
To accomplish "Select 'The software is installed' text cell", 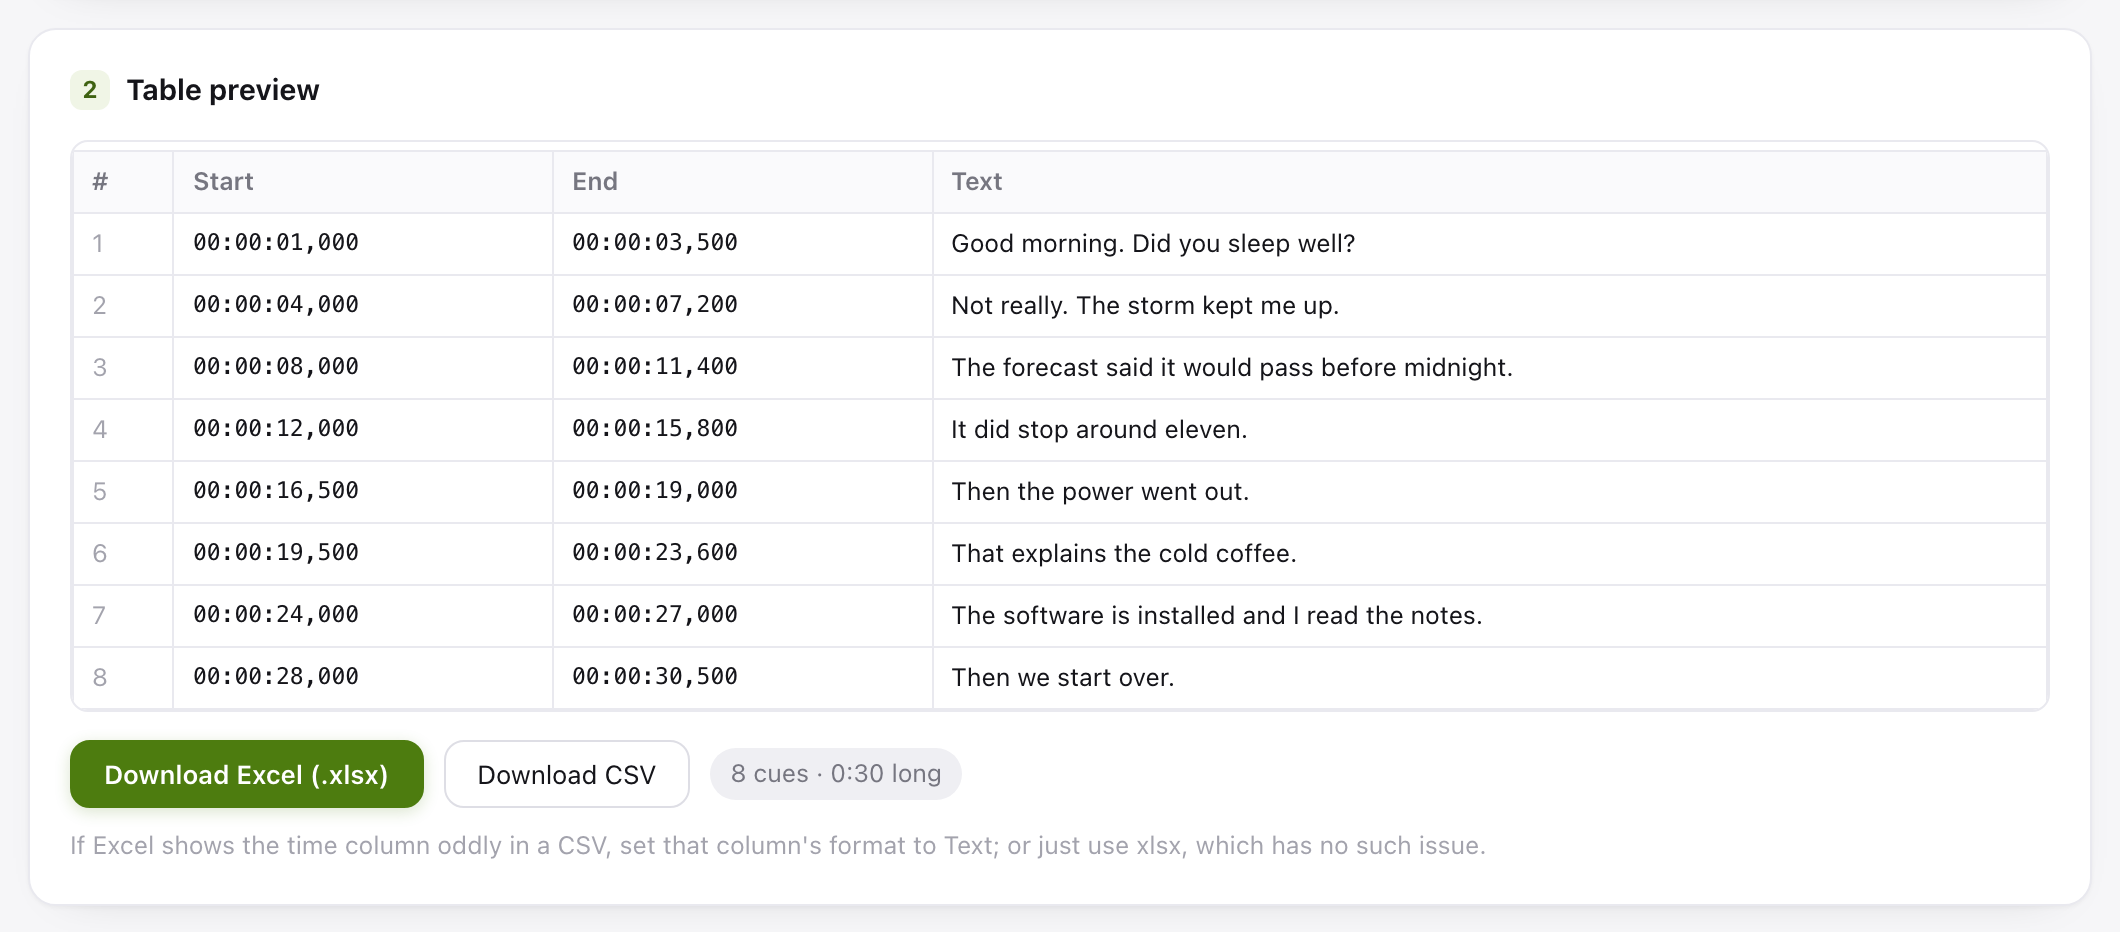I will pos(1490,616).
